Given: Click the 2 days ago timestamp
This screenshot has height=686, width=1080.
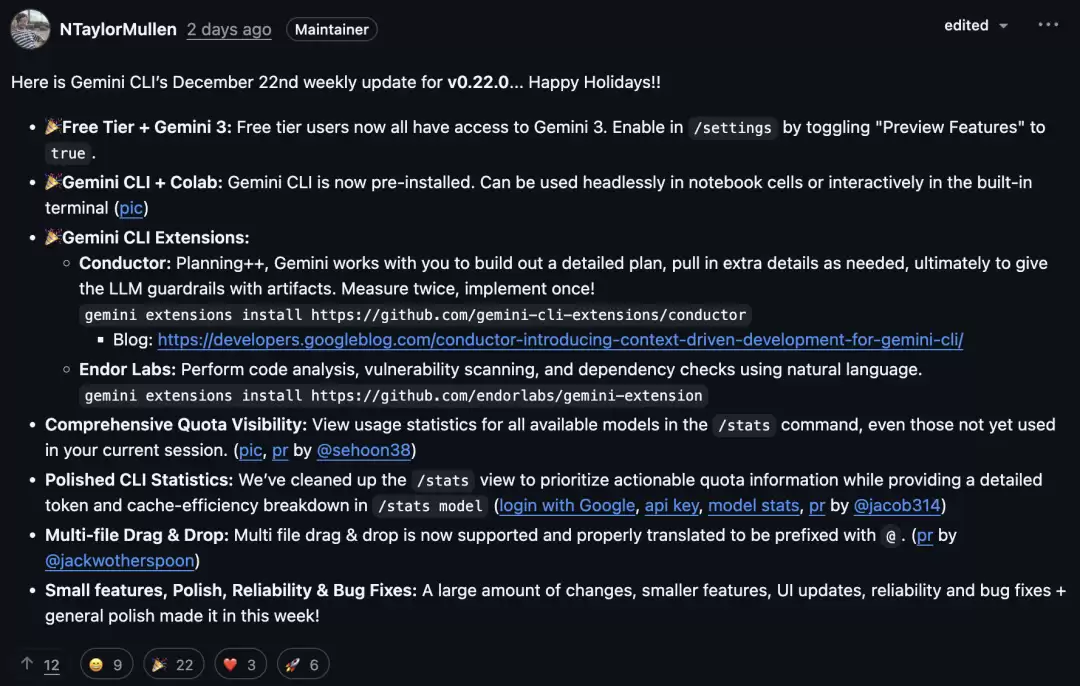Looking at the screenshot, I should click(x=229, y=29).
